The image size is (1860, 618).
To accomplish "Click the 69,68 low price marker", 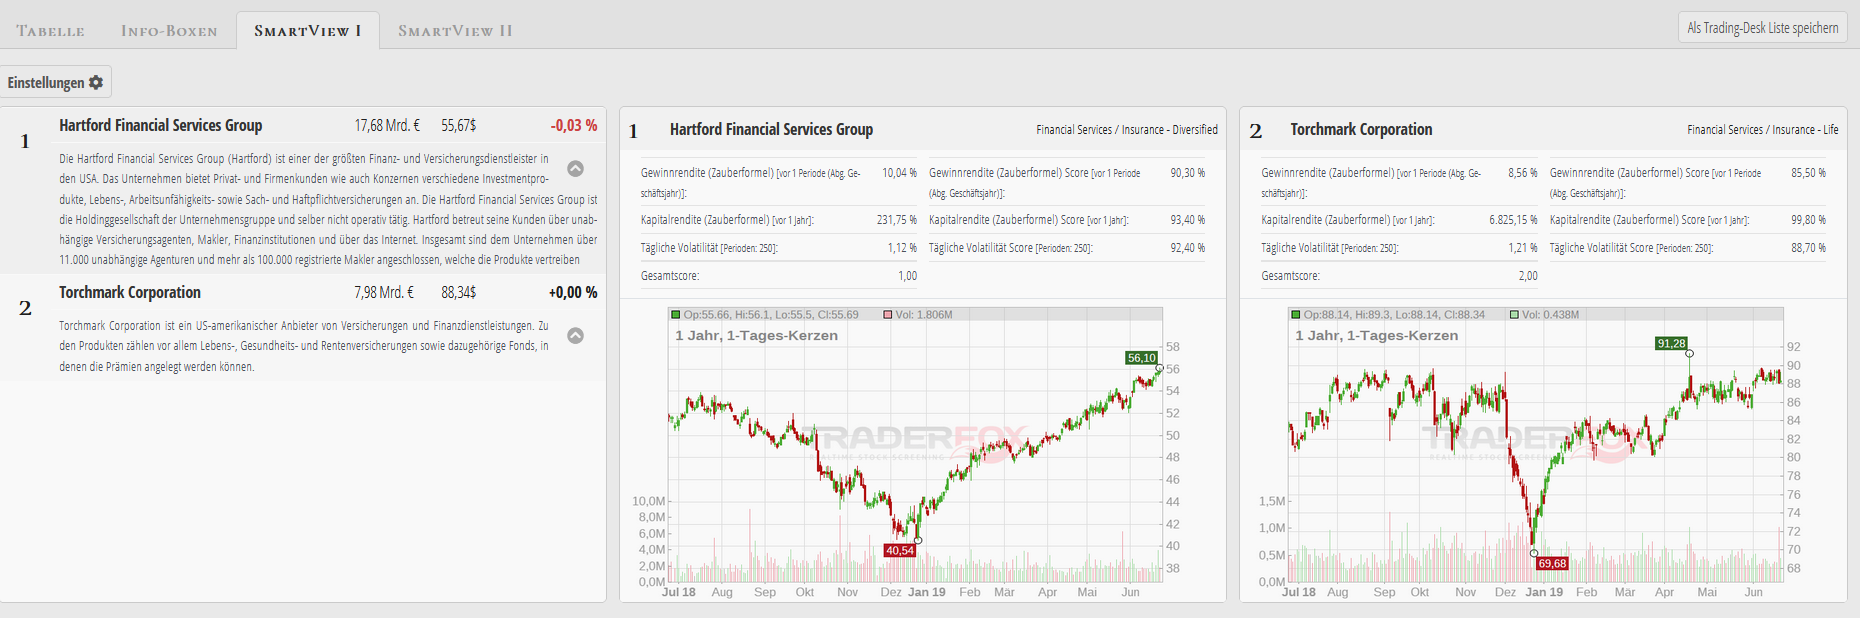I will 1553,564.
